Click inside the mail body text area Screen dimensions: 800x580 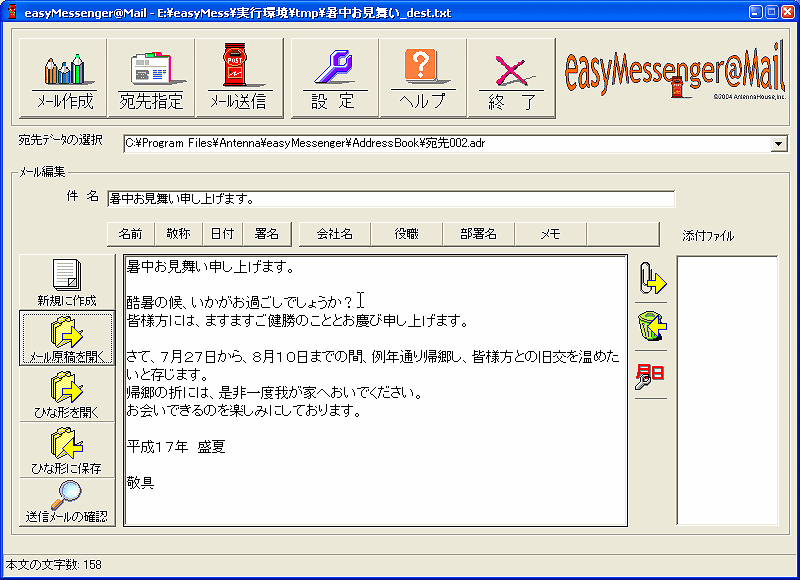tap(376, 391)
